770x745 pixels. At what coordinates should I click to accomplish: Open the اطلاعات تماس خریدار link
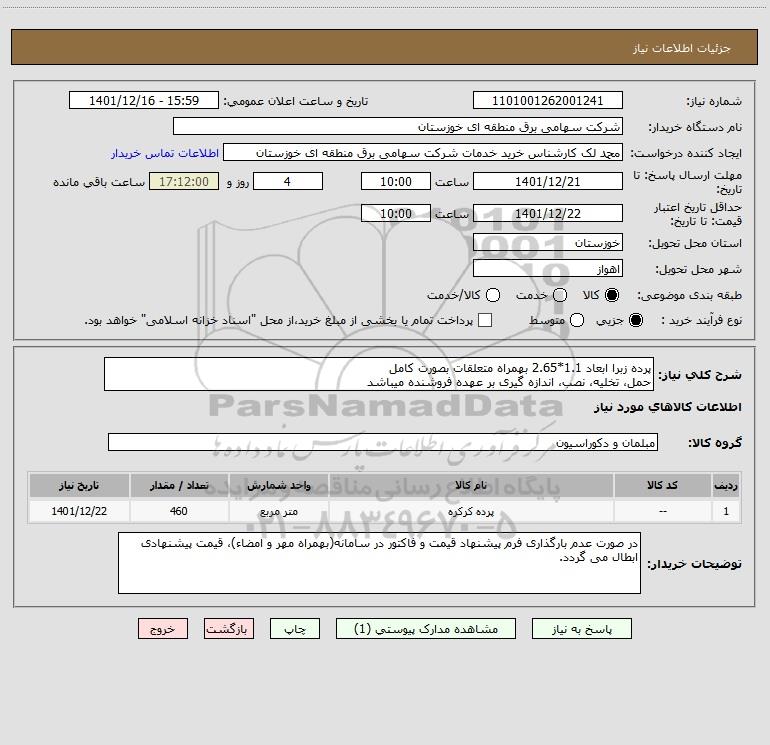click(x=165, y=153)
